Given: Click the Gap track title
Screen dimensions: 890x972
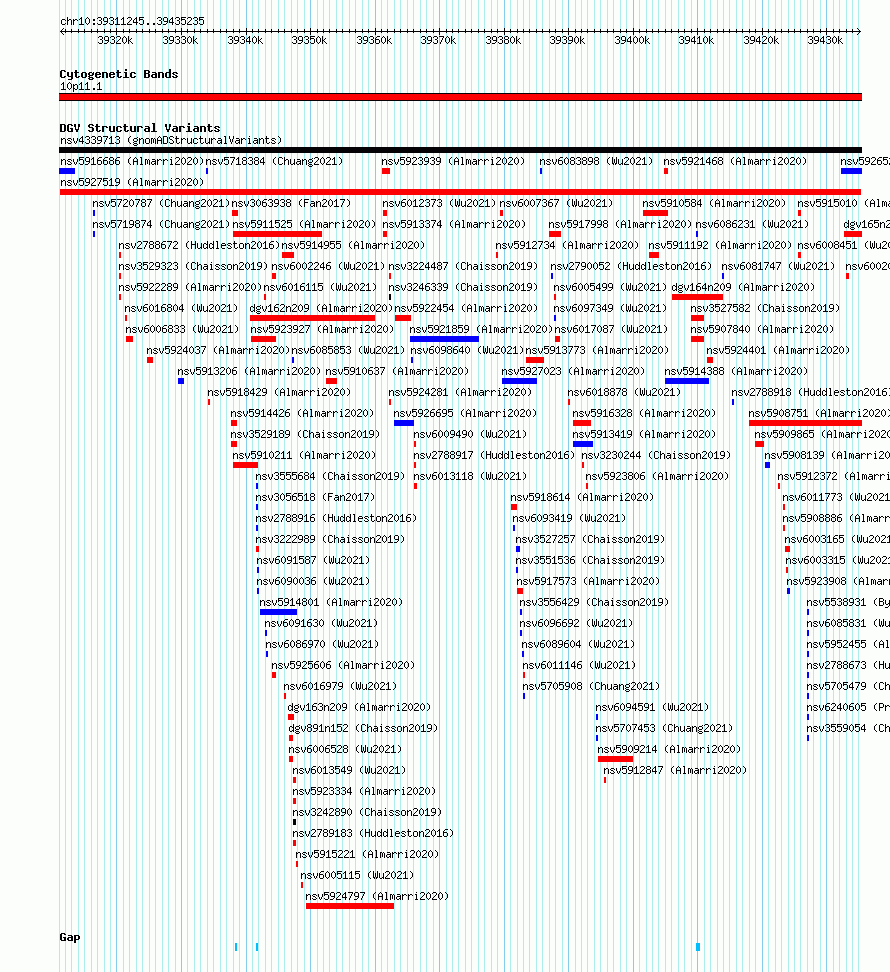Looking at the screenshot, I should 70,937.
